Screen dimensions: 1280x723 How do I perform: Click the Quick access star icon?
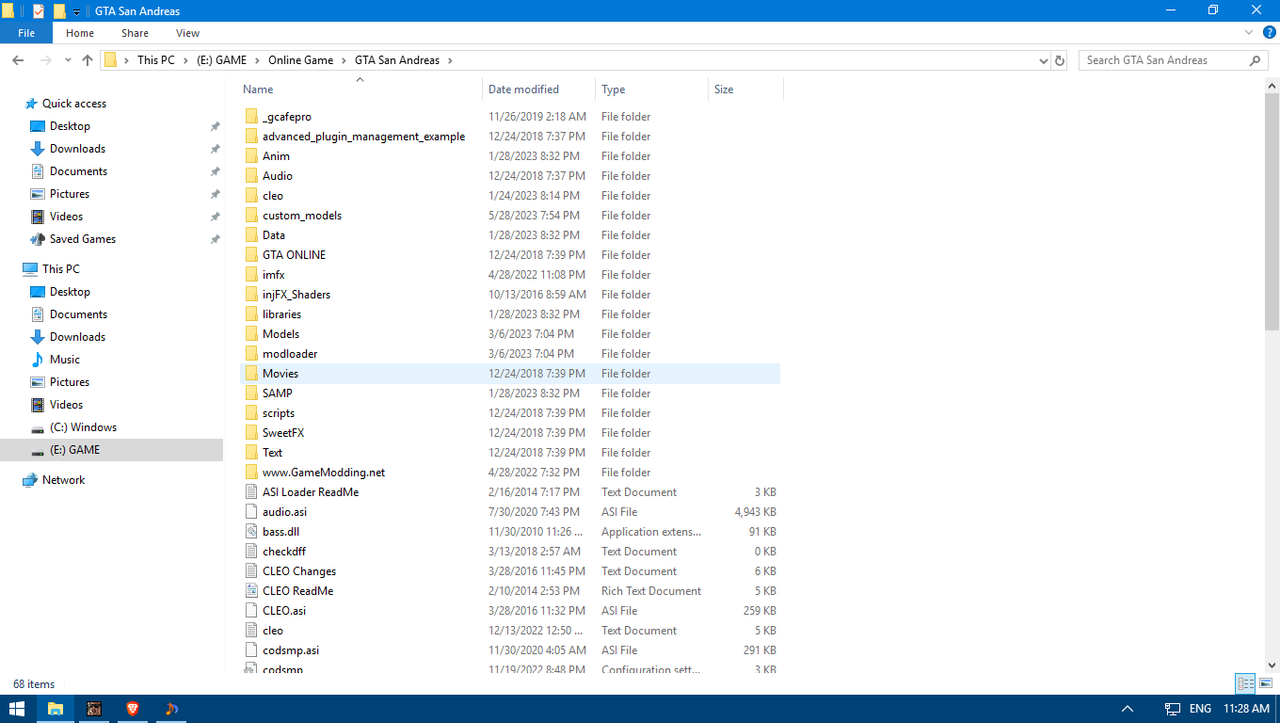[31, 103]
